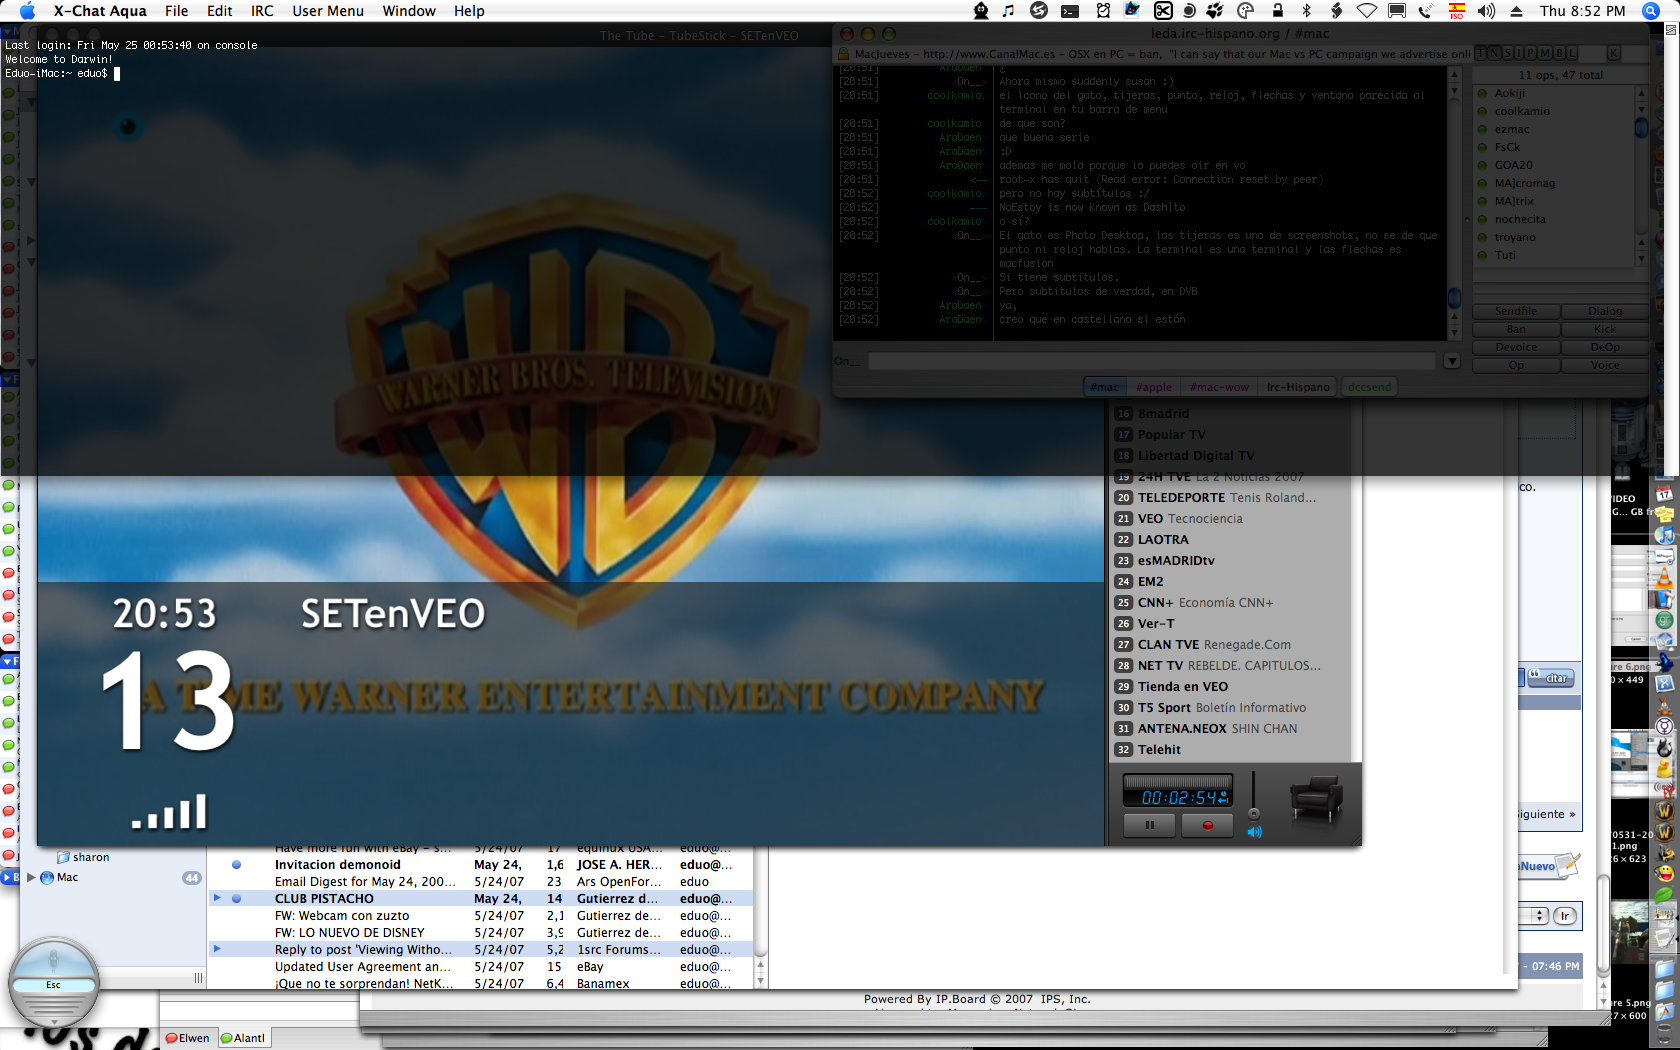Adjust The Tube vertical volume slider knob
This screenshot has height=1050, width=1680.
(x=1254, y=813)
